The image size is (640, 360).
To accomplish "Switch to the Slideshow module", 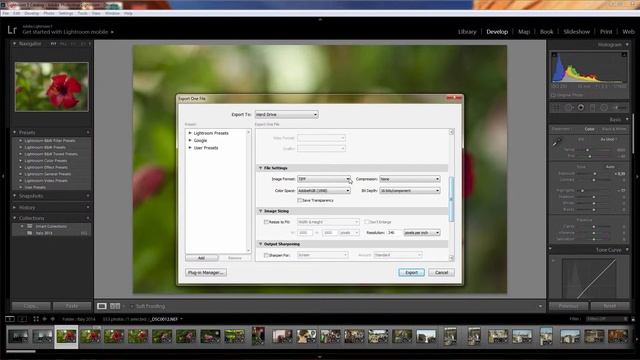I will 576,31.
